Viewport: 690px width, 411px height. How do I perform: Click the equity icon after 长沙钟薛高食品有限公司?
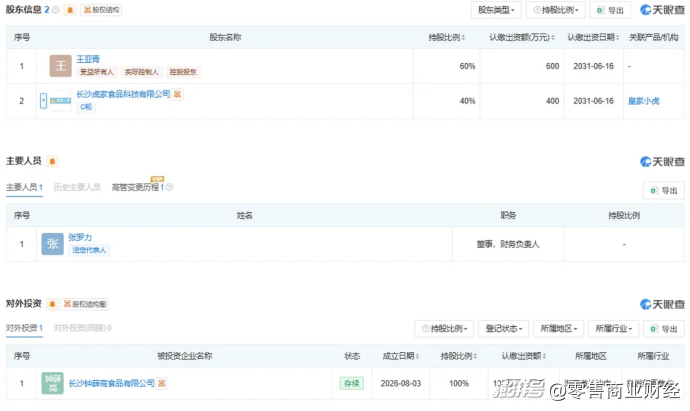point(162,383)
